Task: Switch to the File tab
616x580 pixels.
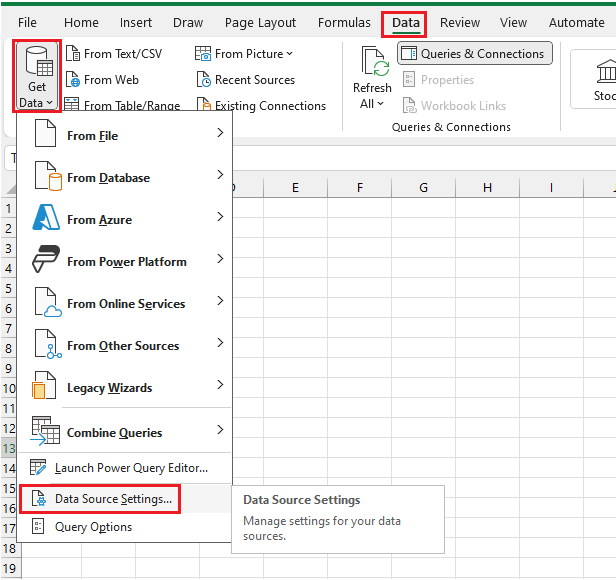Action: pos(27,22)
